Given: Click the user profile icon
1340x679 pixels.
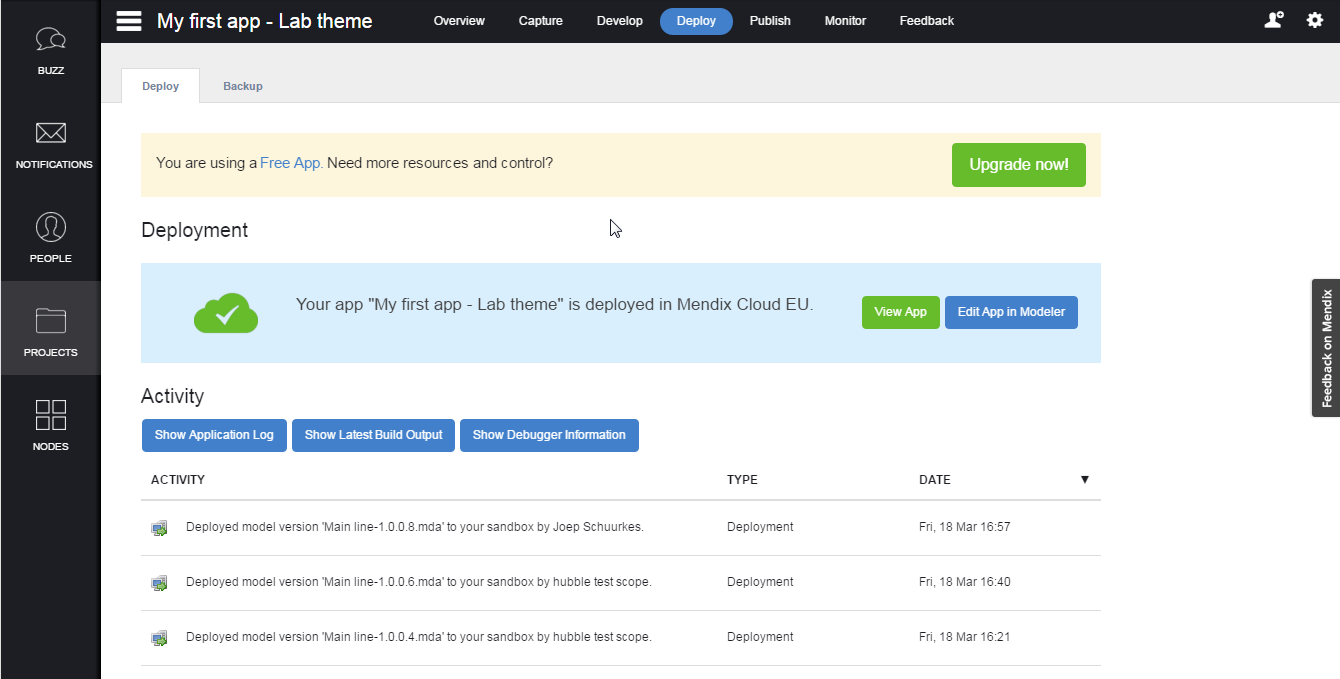Looking at the screenshot, I should [x=1273, y=20].
